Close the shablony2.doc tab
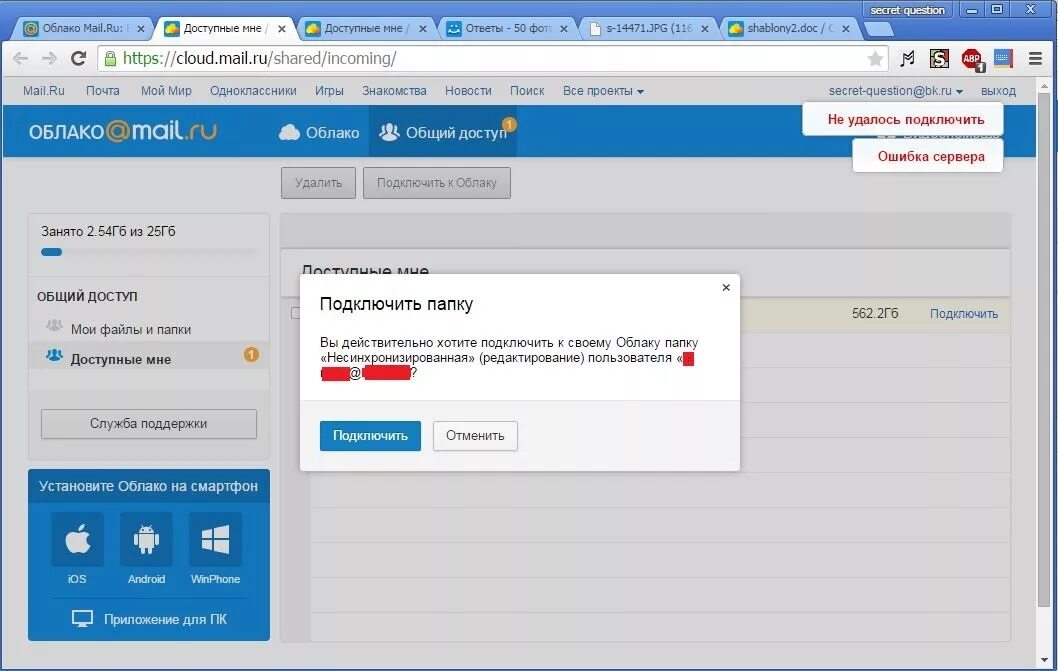The width and height of the screenshot is (1058, 671). pyautogui.click(x=845, y=28)
